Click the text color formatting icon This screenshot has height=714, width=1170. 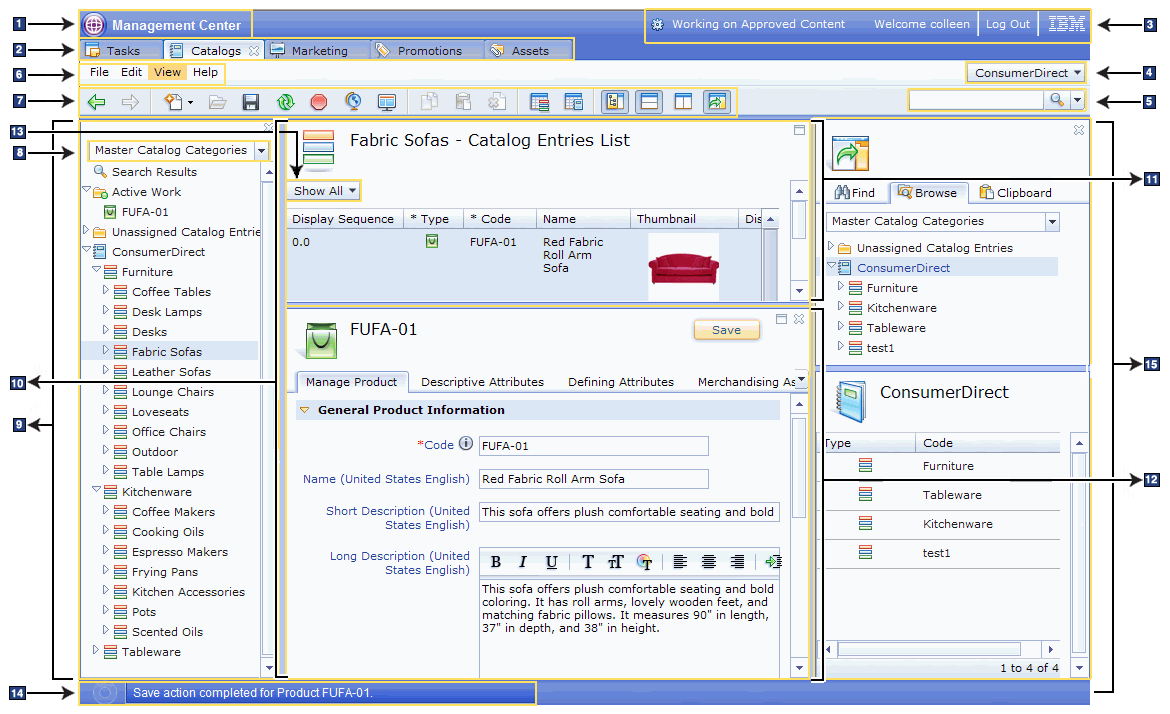point(644,562)
